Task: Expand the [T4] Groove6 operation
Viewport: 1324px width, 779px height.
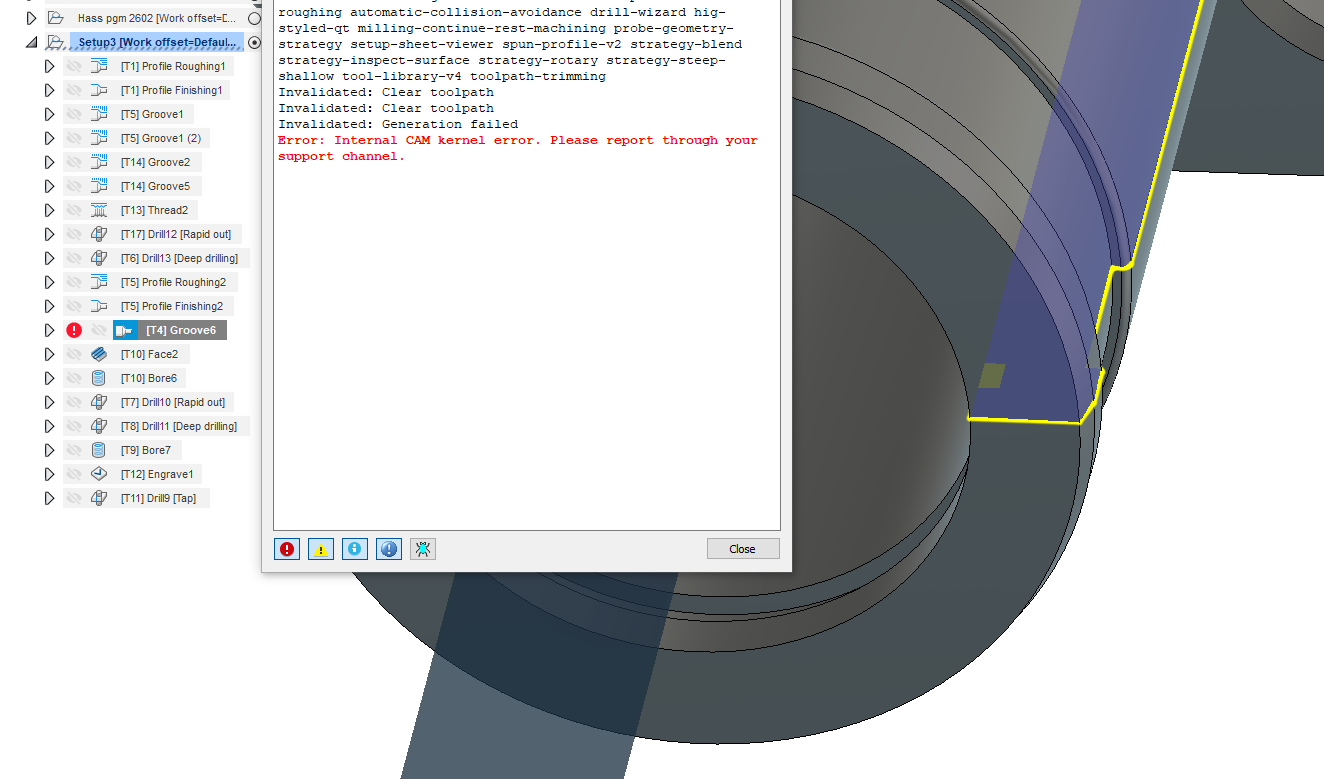Action: (48, 329)
